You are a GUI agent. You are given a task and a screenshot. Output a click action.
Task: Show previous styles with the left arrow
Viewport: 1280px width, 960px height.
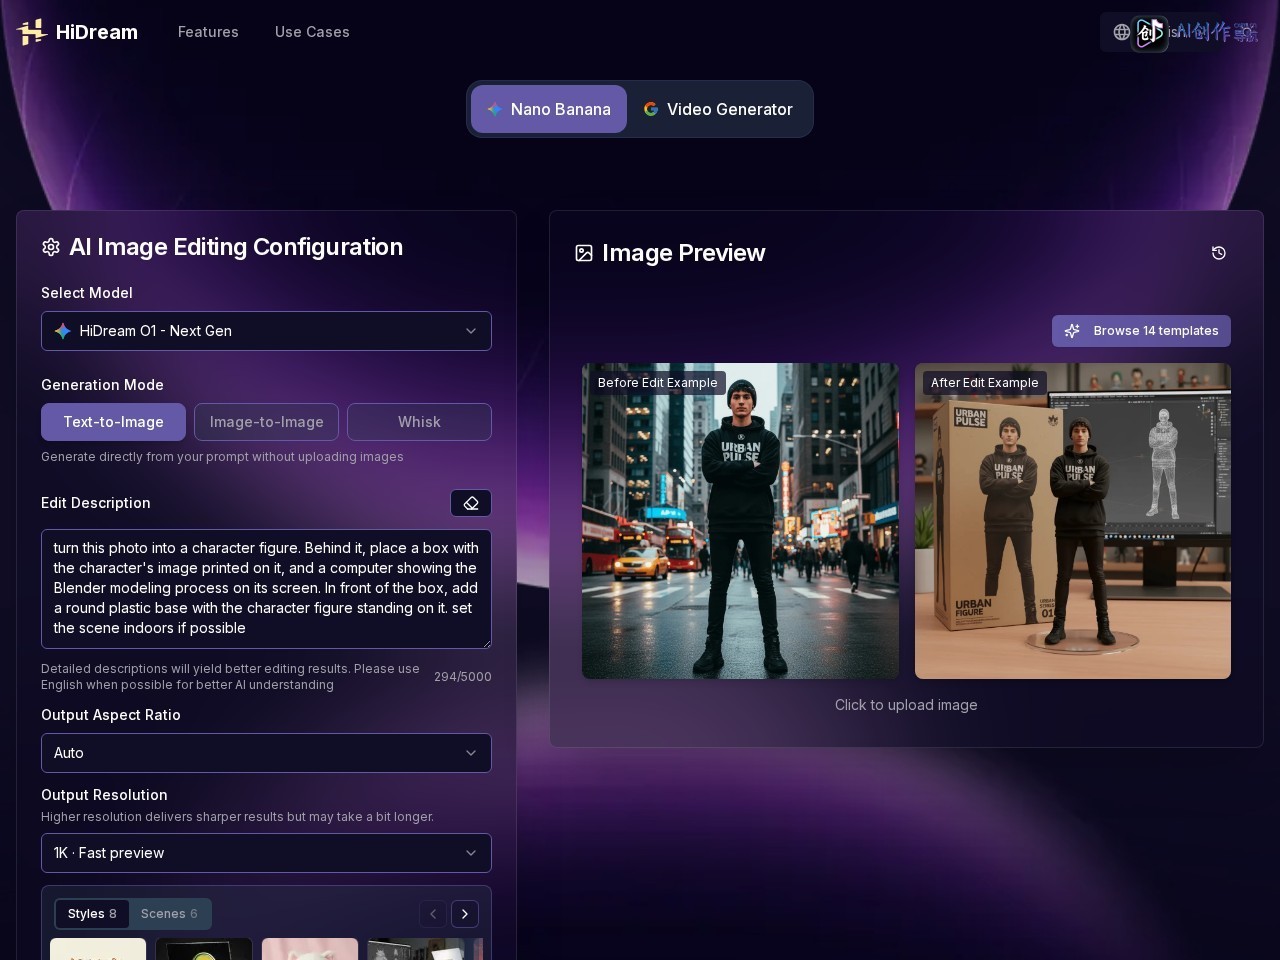point(433,914)
